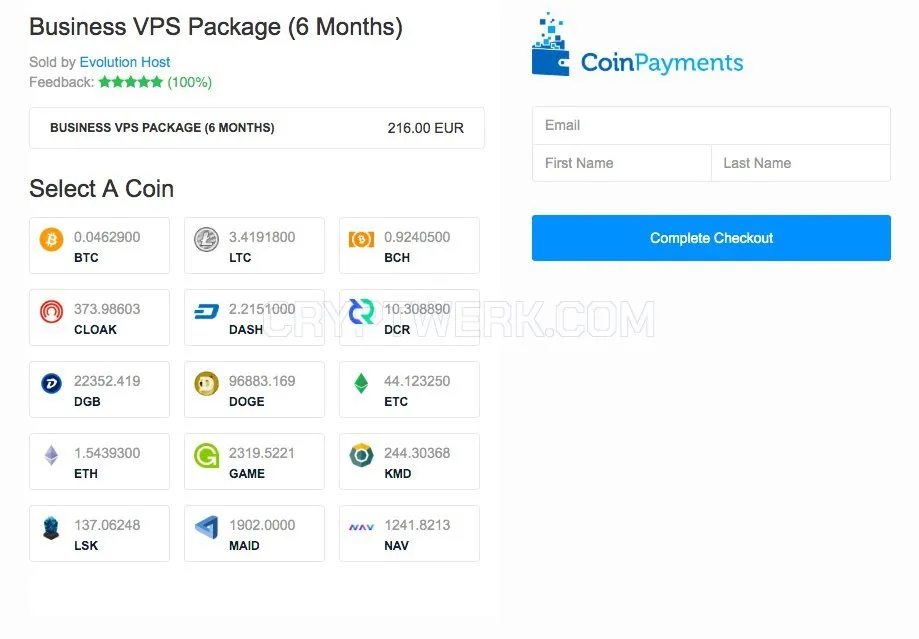Pick the Bitcoin Cash BCH icon
This screenshot has width=919, height=639.
click(x=362, y=239)
